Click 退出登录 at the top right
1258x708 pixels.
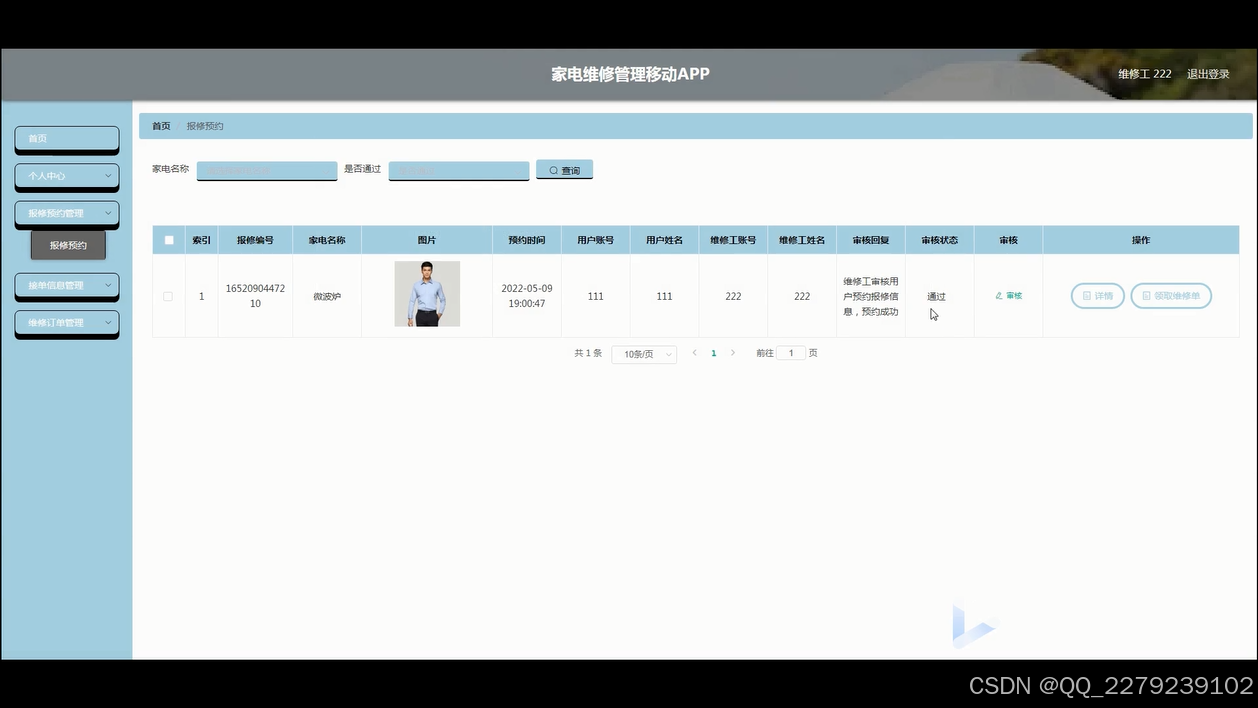tap(1207, 73)
